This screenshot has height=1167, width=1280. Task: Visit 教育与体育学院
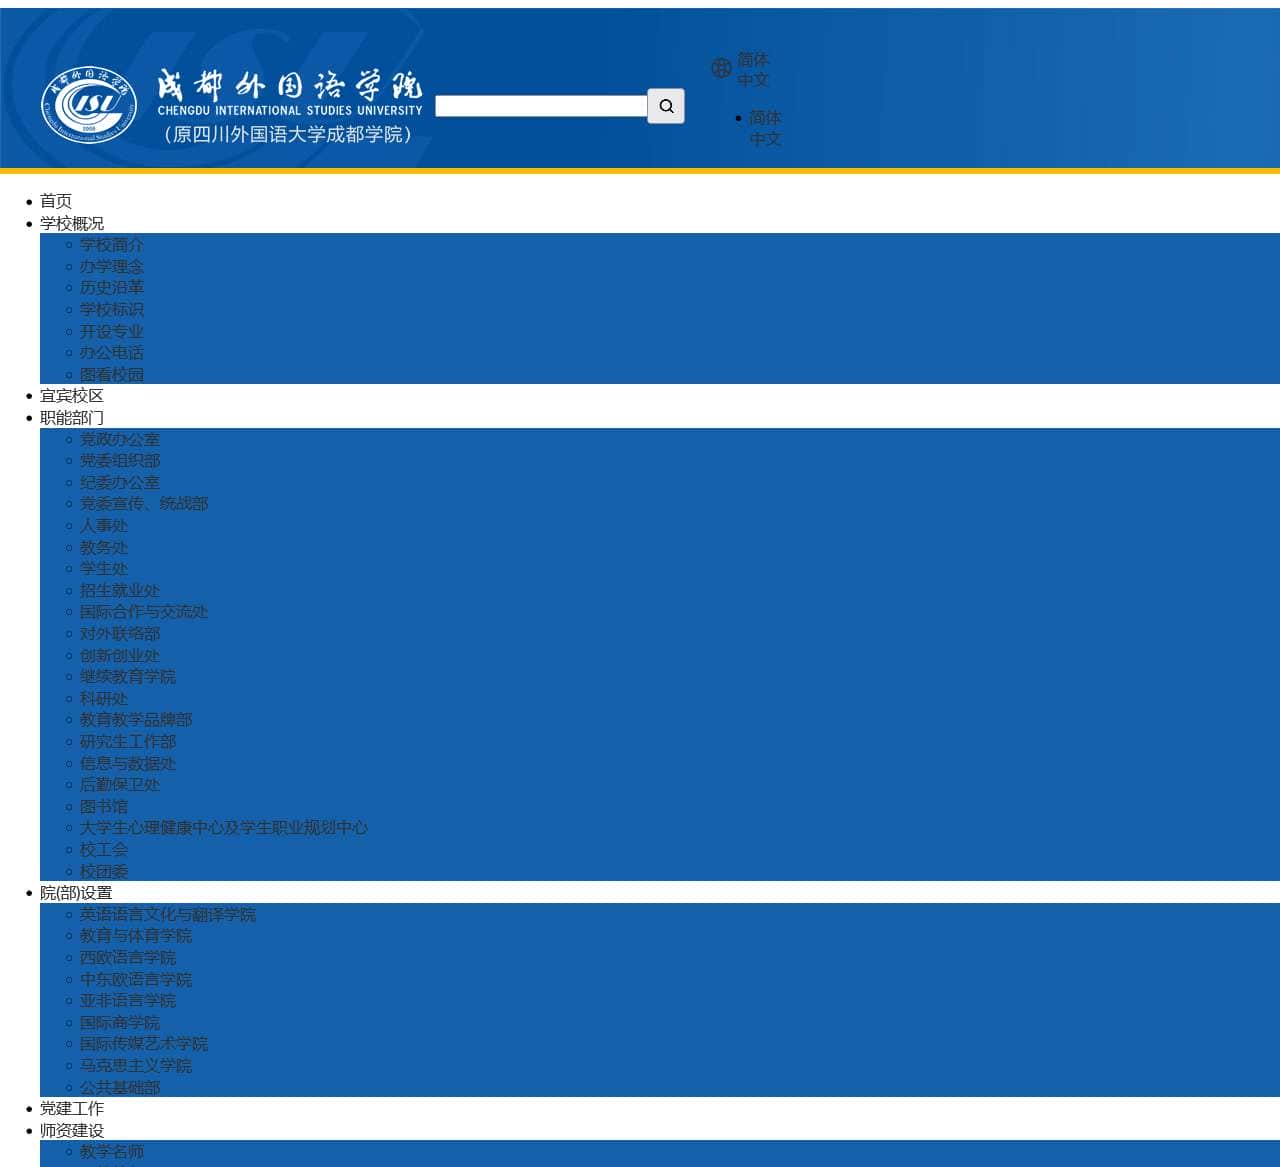pyautogui.click(x=136, y=936)
